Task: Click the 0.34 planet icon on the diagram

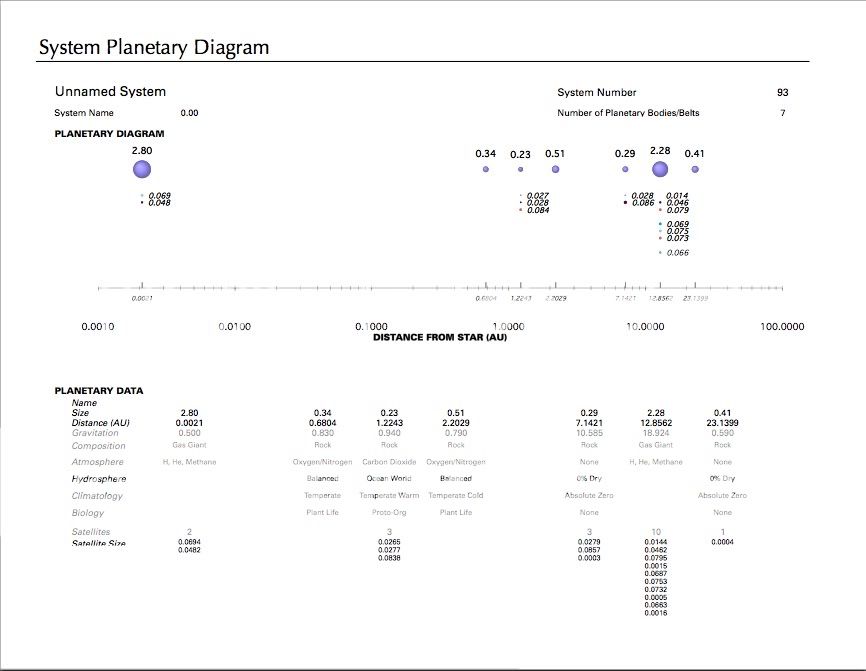Action: click(x=485, y=169)
